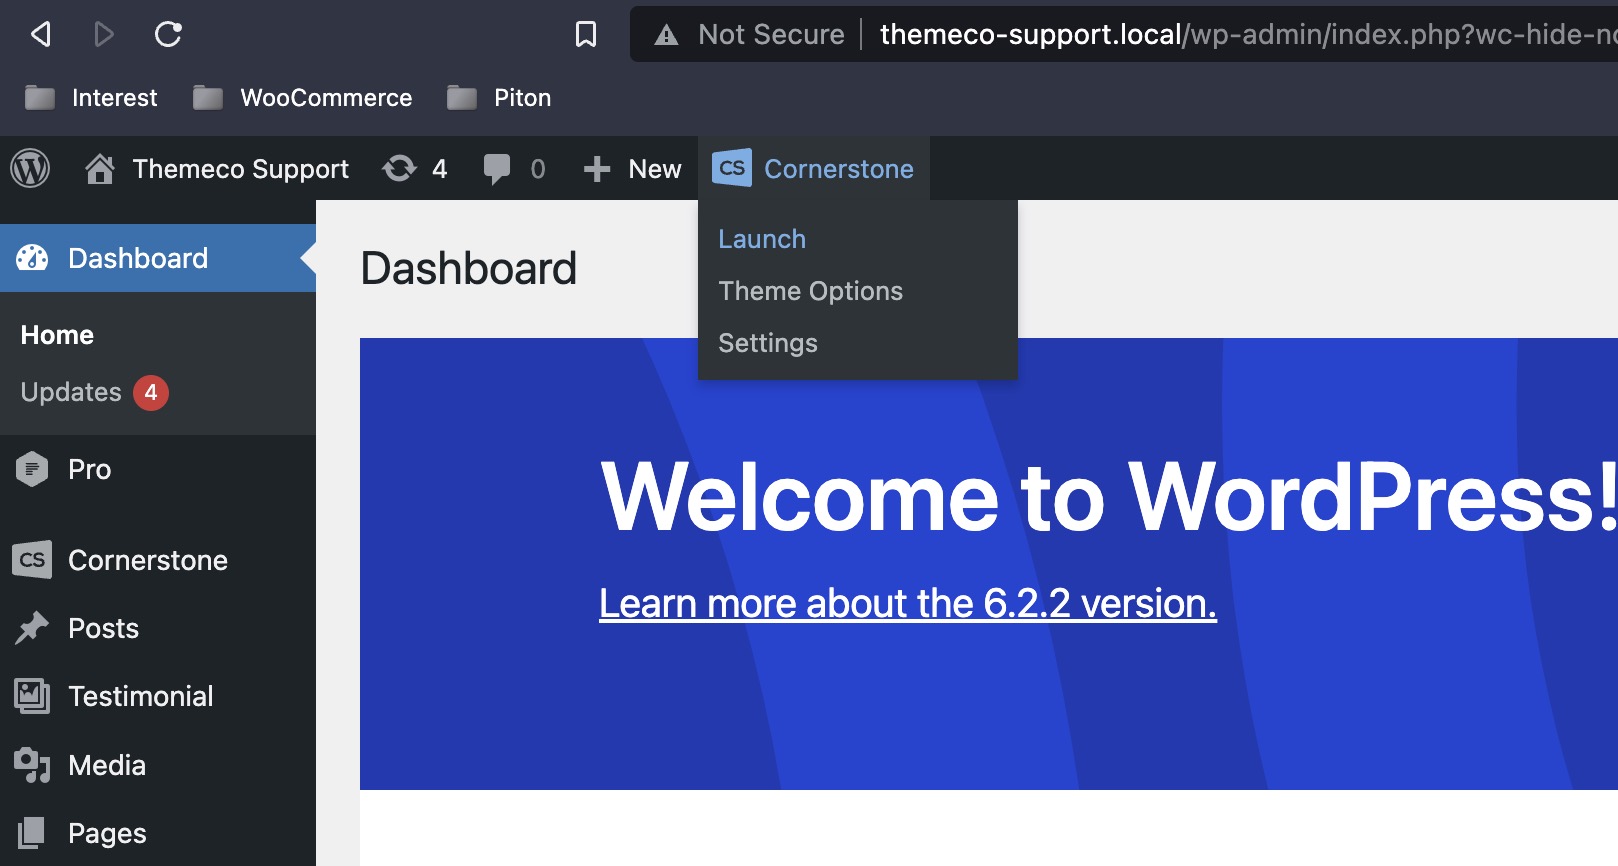This screenshot has height=866, width=1618.
Task: Open the WooCommerce bookmarks folder
Action: point(303,98)
